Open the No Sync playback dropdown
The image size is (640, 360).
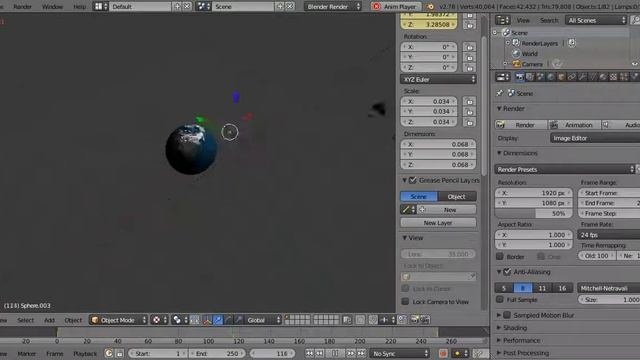pos(400,353)
